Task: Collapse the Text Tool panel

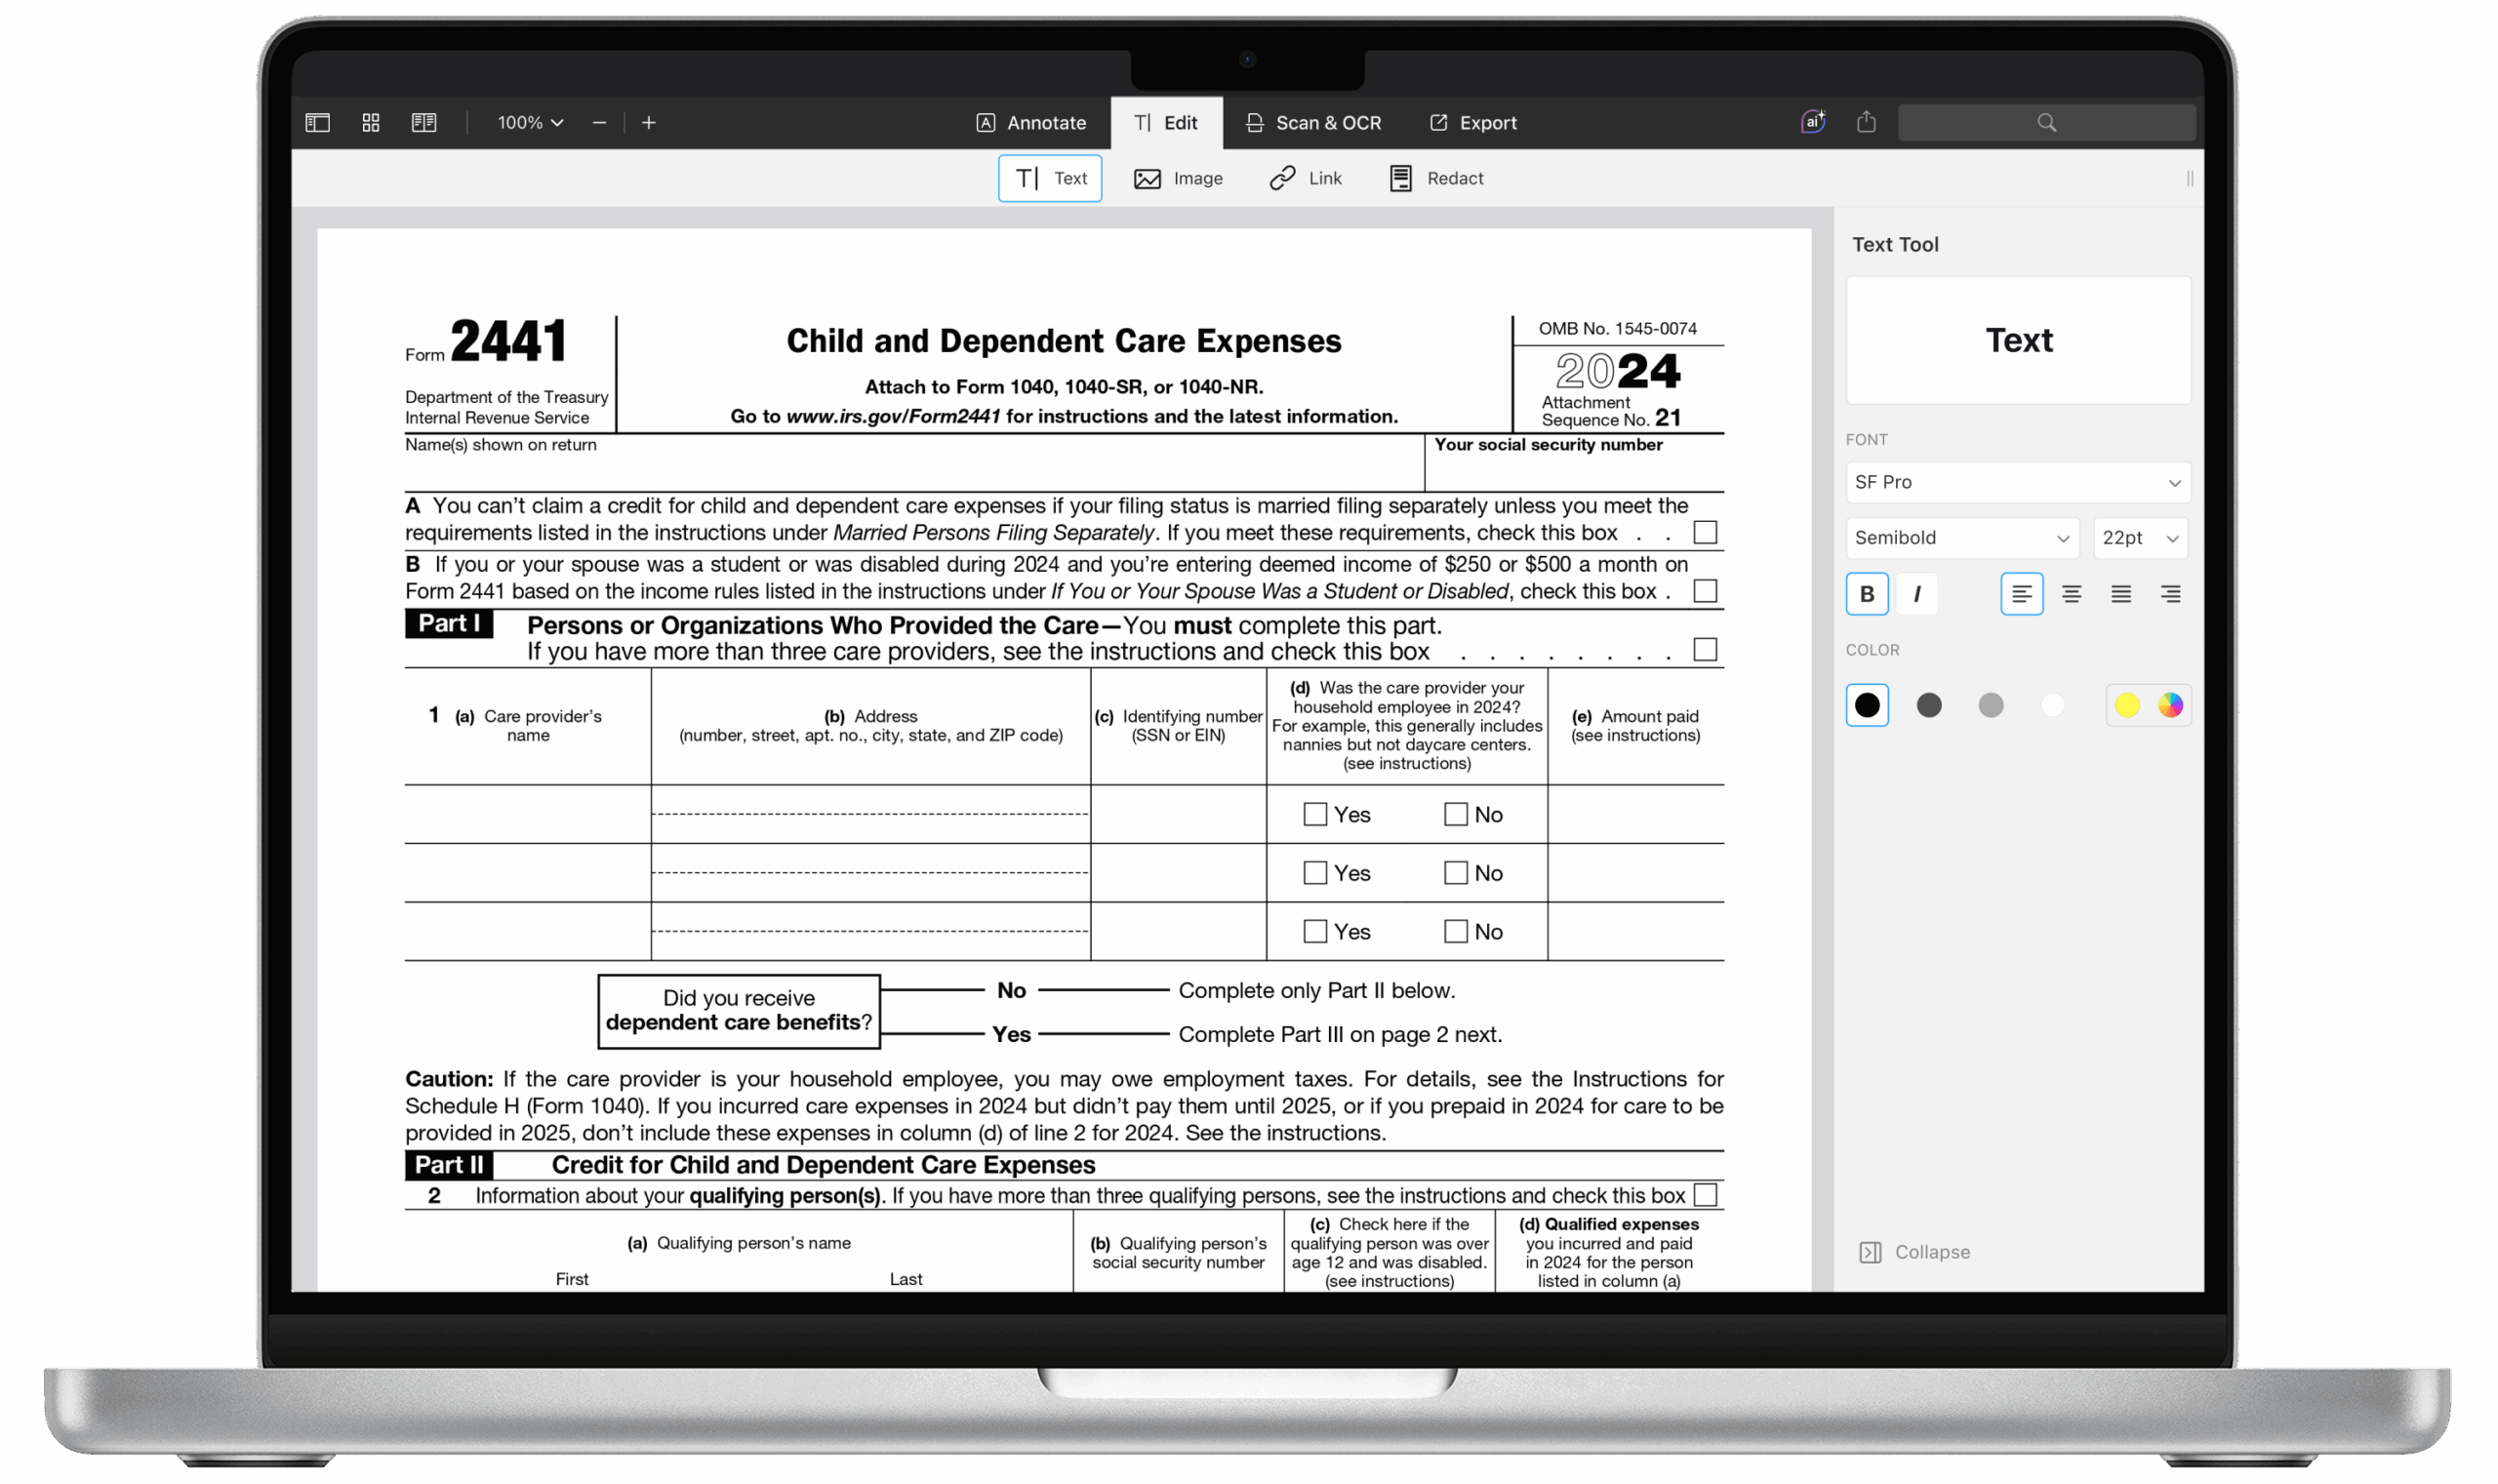Action: tap(1914, 1251)
